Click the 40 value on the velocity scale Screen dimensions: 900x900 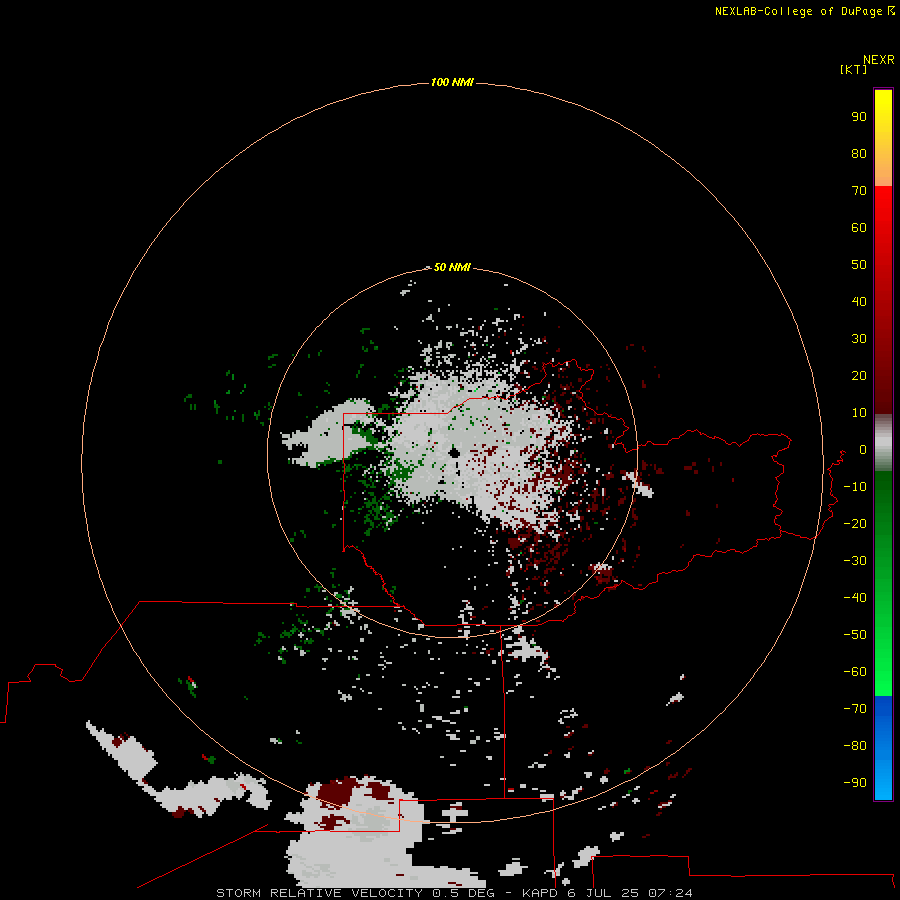click(x=859, y=302)
